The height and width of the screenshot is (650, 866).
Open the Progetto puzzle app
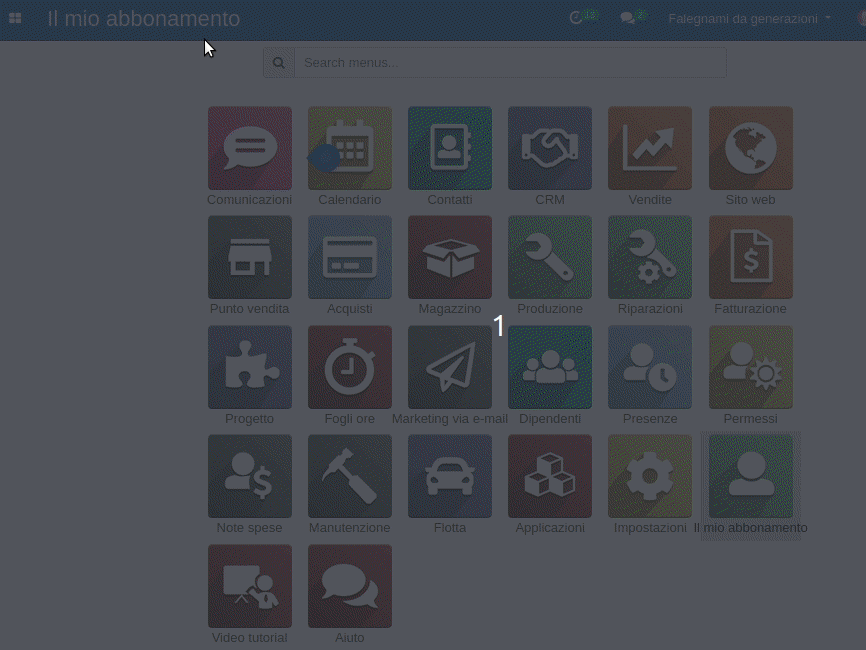point(250,367)
